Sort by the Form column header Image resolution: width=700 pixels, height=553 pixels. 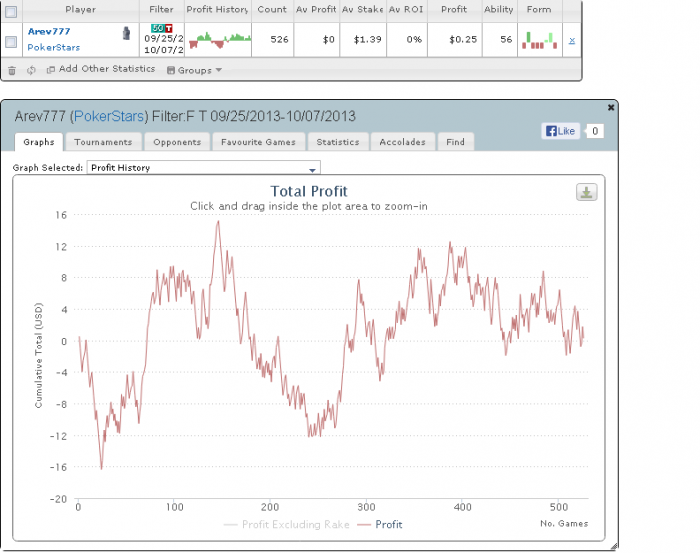coord(539,9)
